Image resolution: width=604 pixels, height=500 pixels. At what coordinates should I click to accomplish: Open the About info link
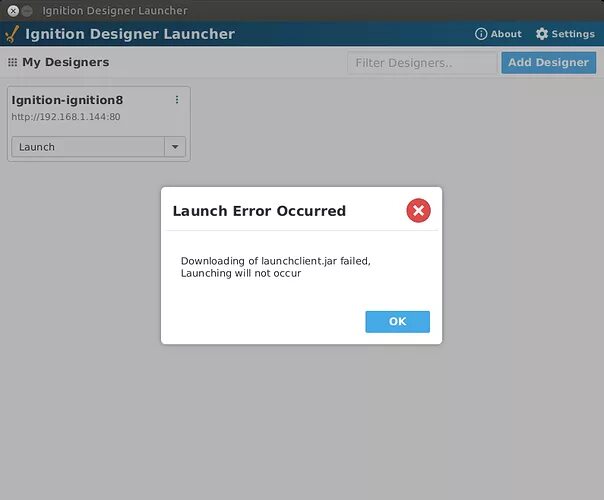tap(498, 34)
